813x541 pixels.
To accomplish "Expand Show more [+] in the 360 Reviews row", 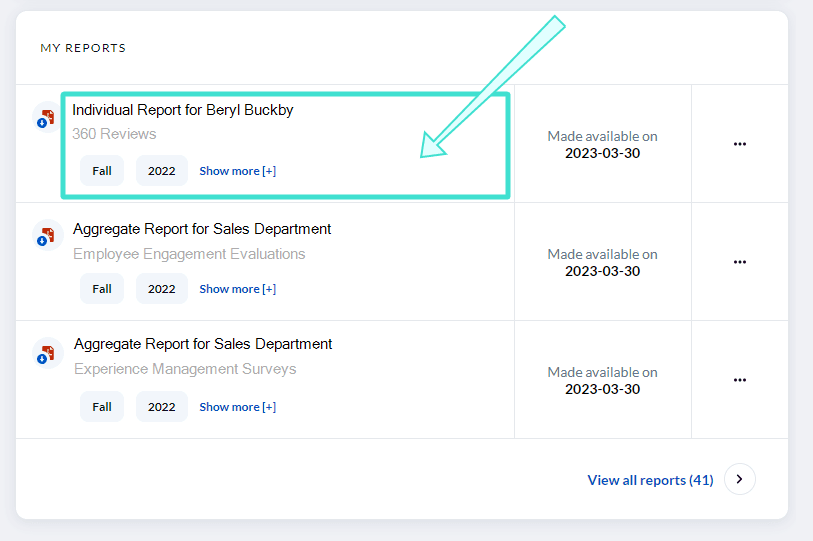I will tap(237, 171).
